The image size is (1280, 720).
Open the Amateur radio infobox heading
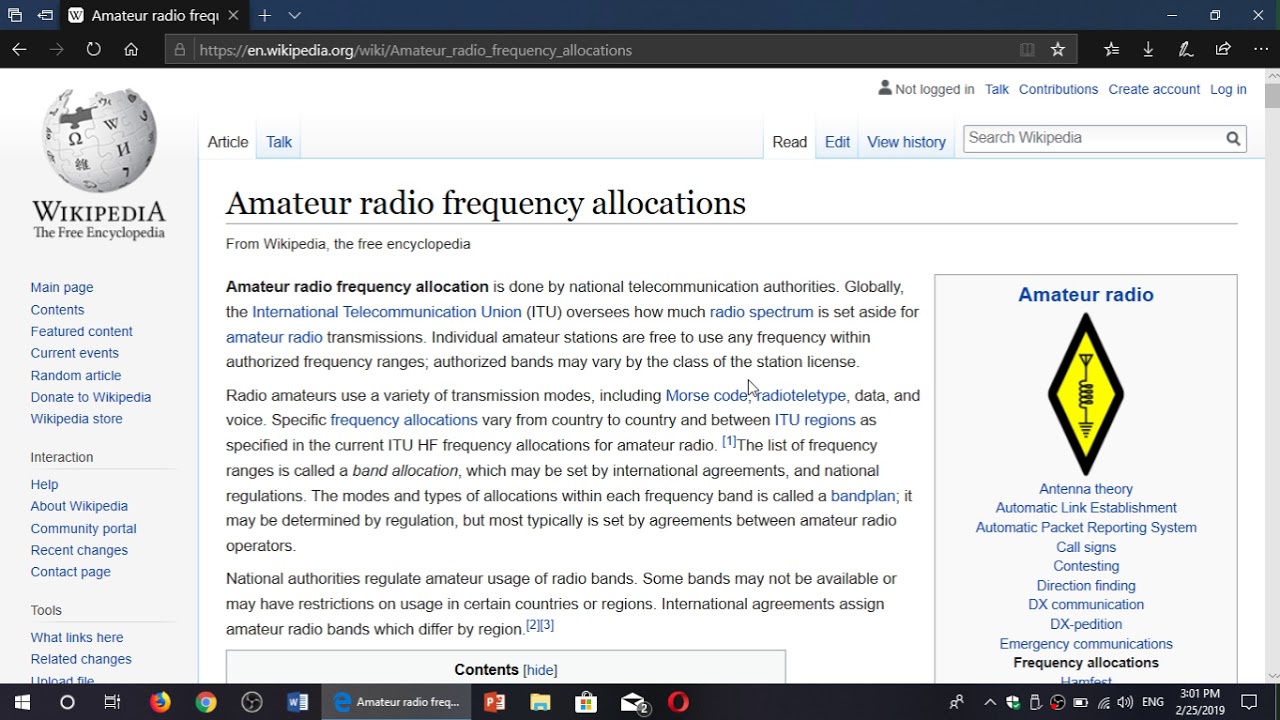point(1086,295)
